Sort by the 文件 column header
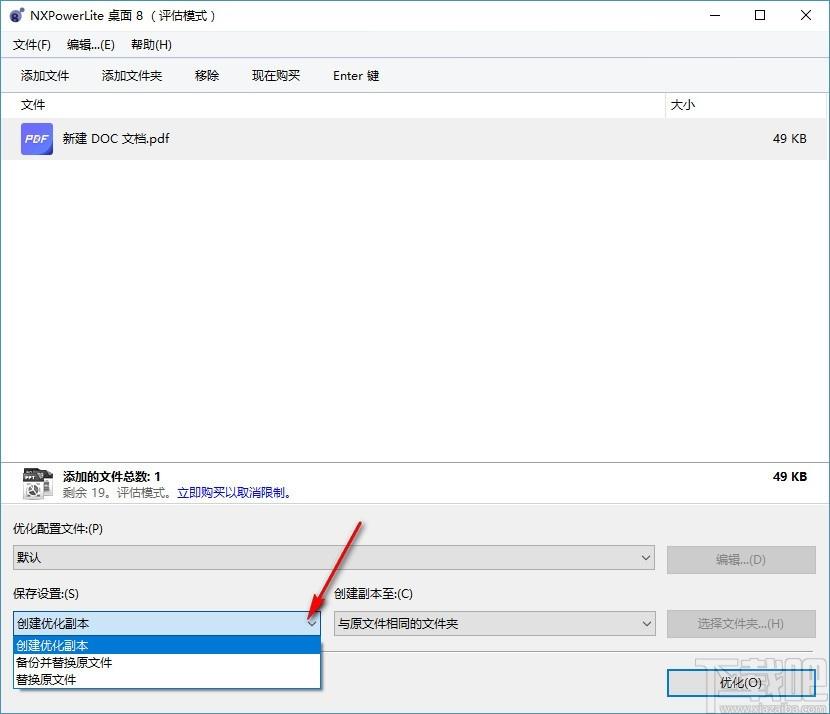 (333, 105)
